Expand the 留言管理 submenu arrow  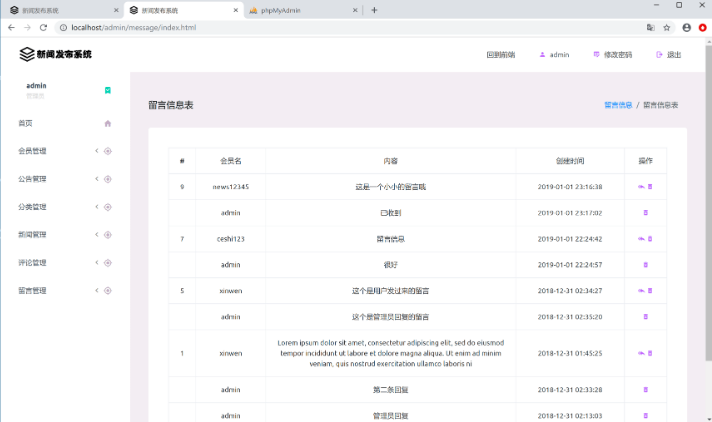coord(97,291)
